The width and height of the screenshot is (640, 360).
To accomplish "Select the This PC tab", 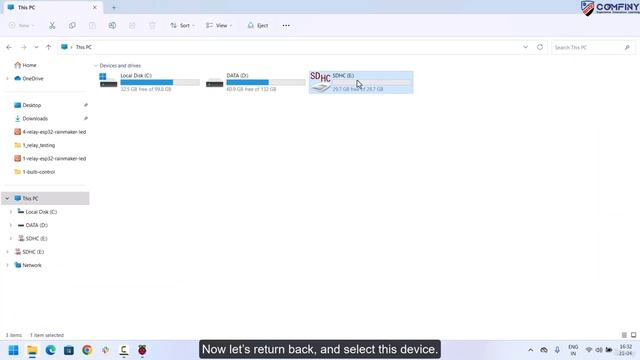I will pos(52,7).
